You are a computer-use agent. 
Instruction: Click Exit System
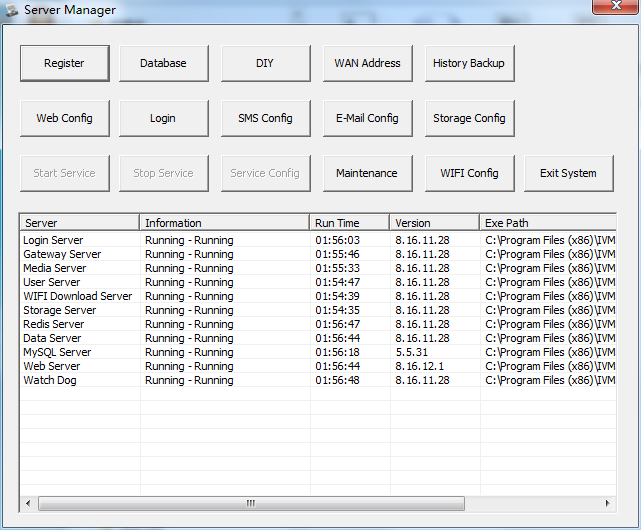click(568, 173)
